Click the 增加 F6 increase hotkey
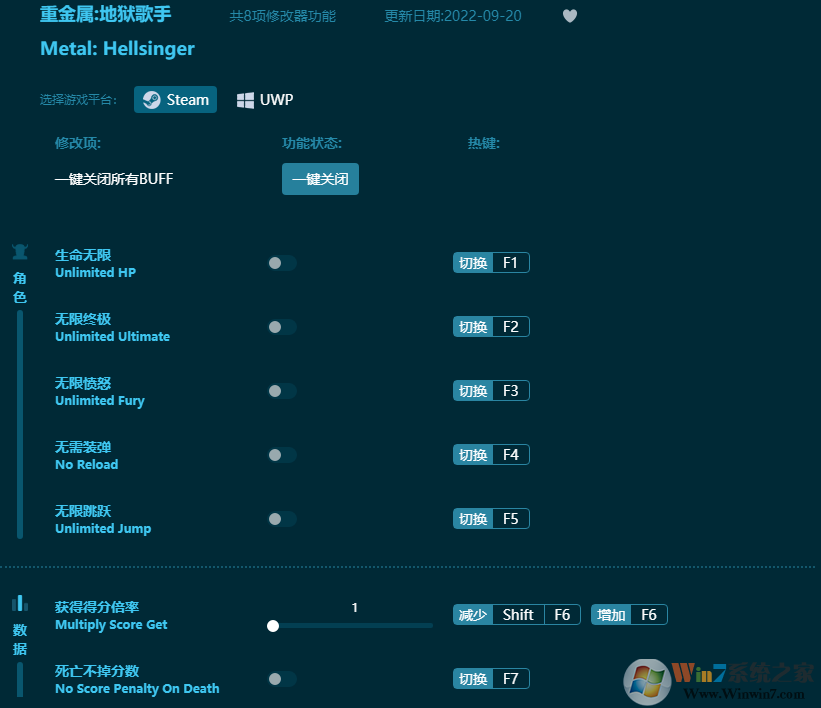Screen dimensions: 821x708 coord(629,615)
